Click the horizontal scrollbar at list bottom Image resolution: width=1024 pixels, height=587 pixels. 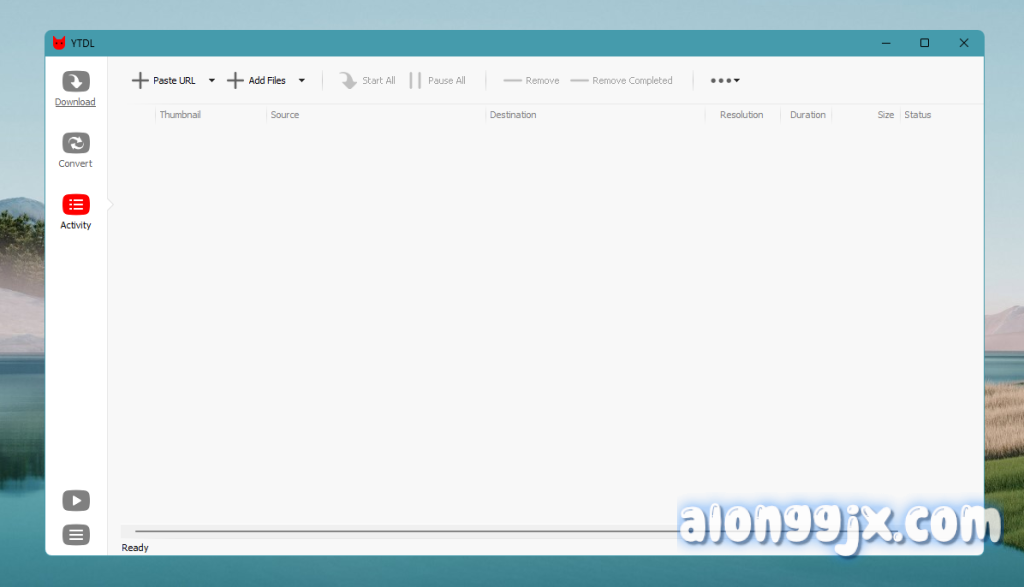(400, 531)
